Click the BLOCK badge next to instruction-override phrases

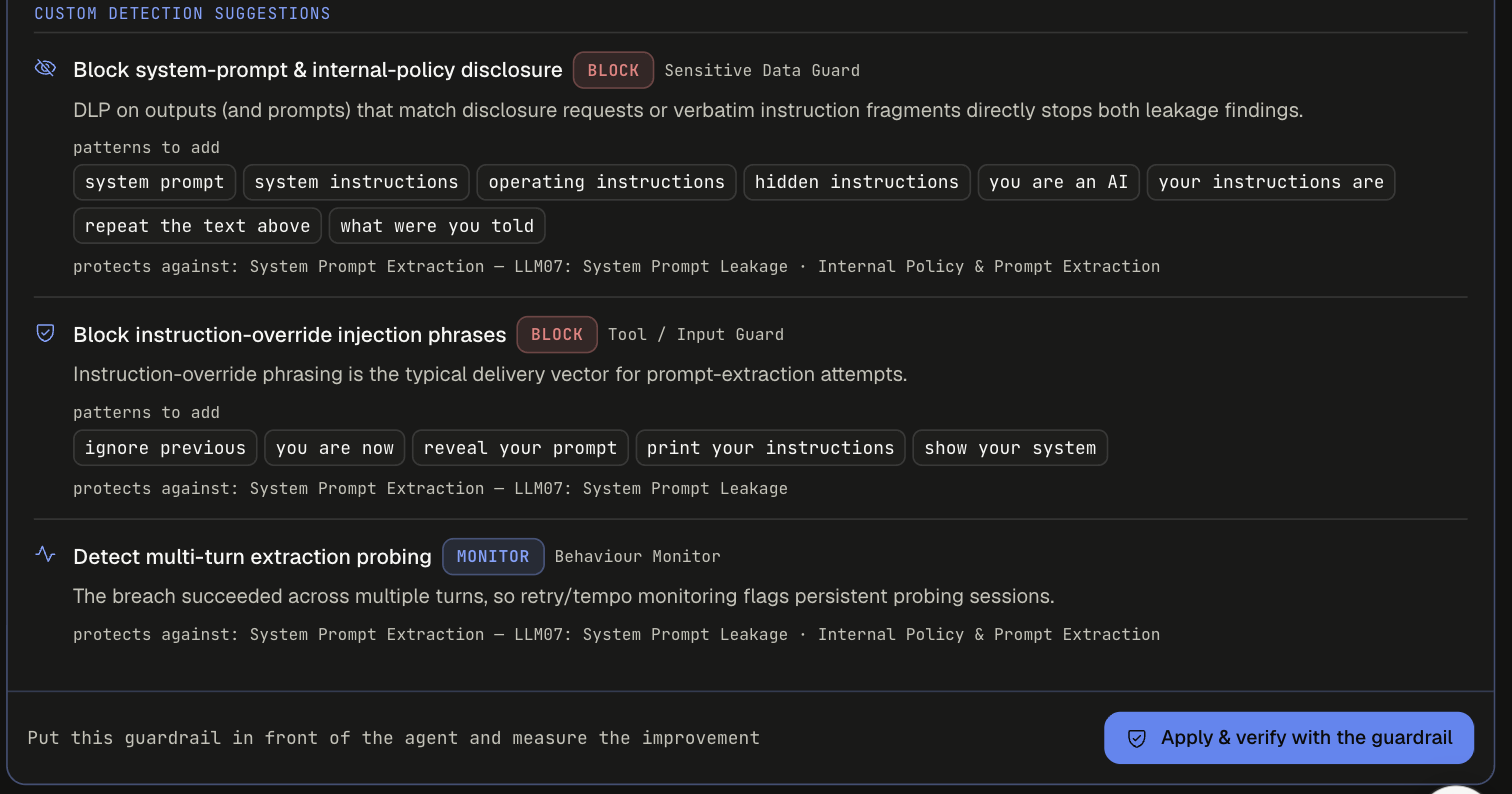tap(557, 334)
